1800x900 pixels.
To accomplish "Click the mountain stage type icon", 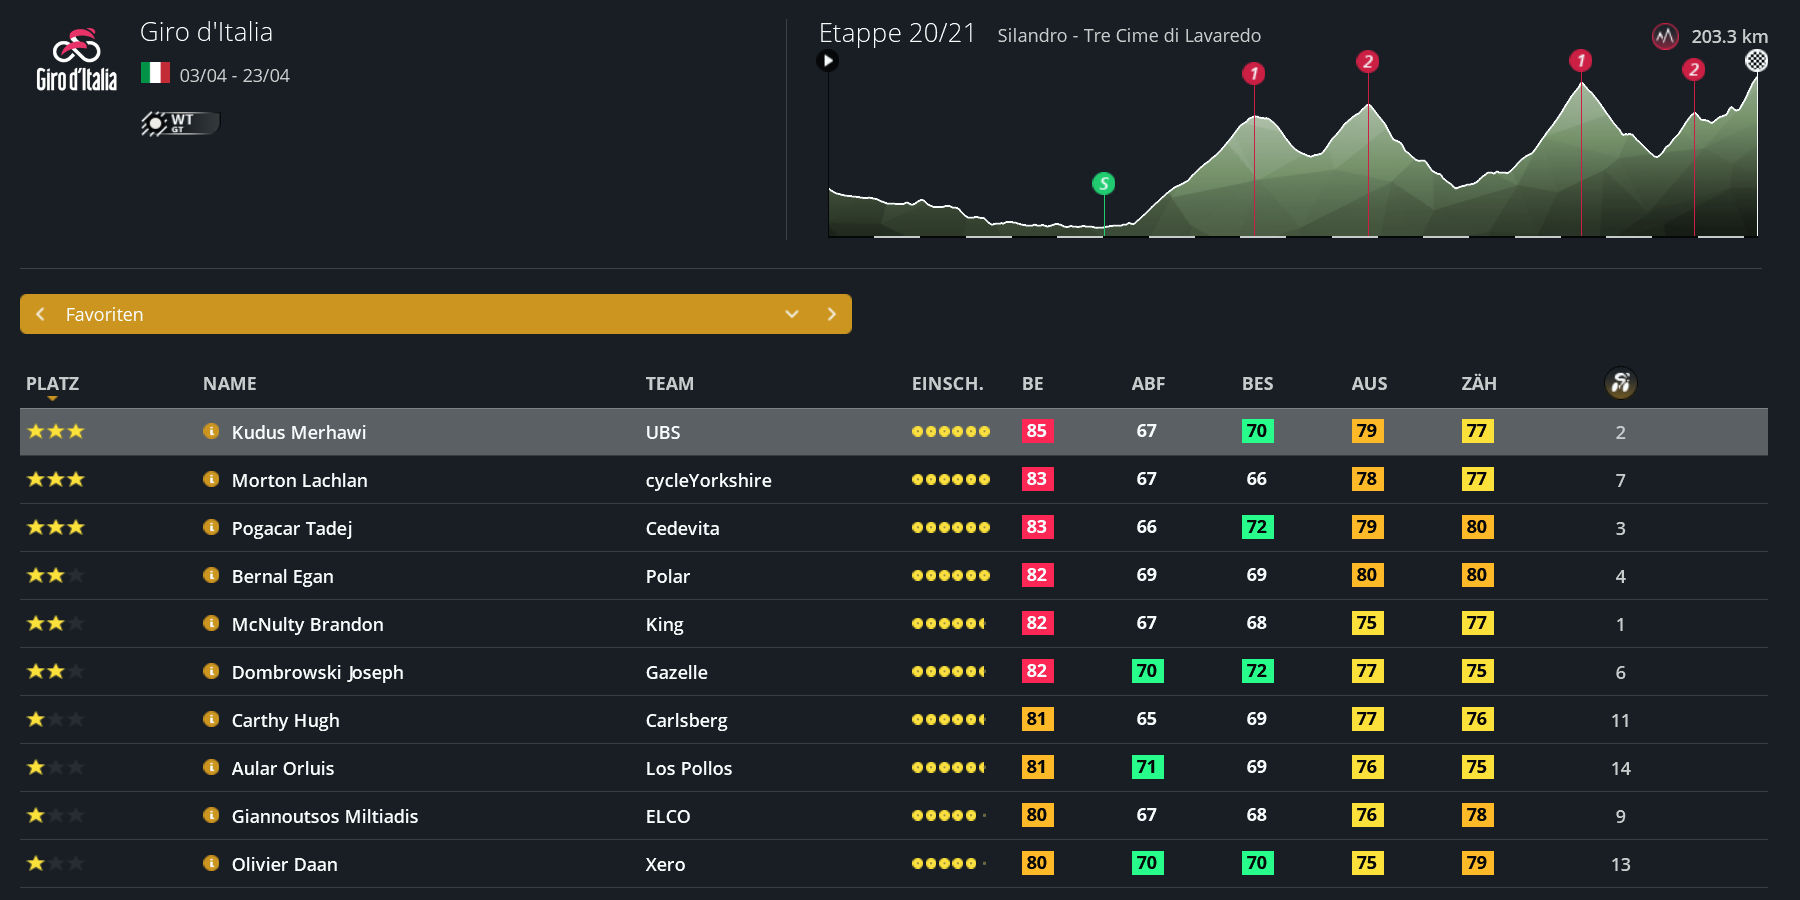I will 1664,37.
